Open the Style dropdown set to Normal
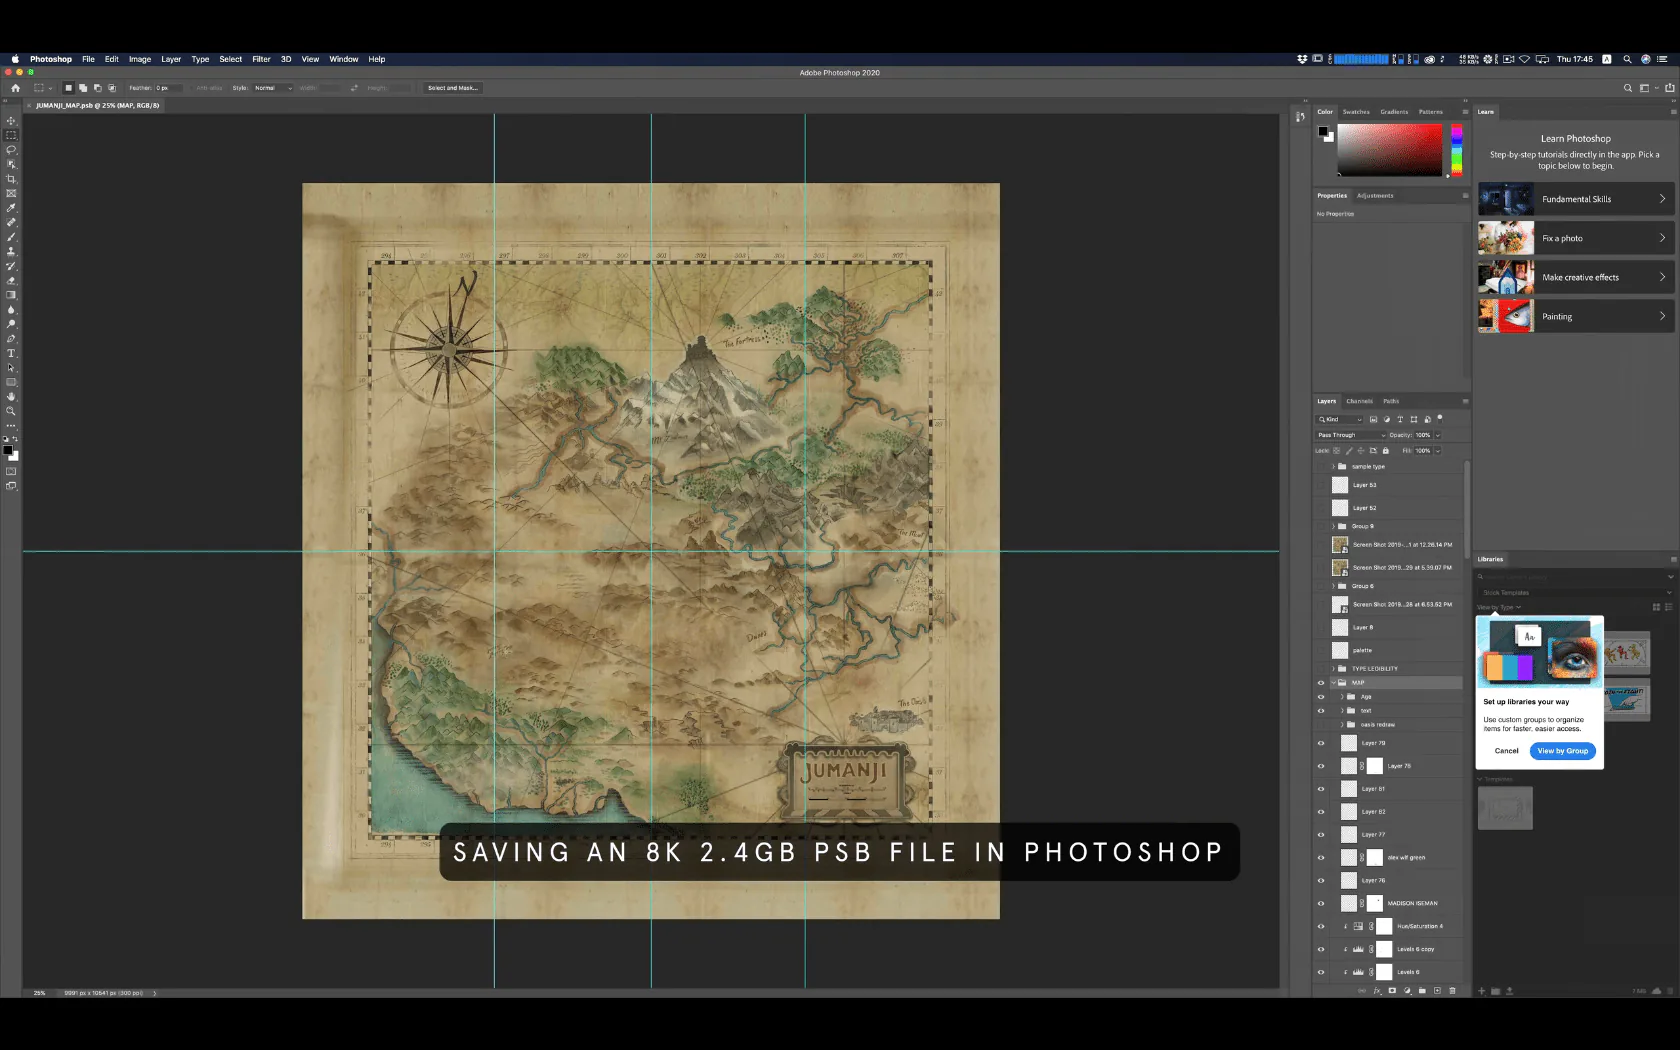 click(273, 88)
